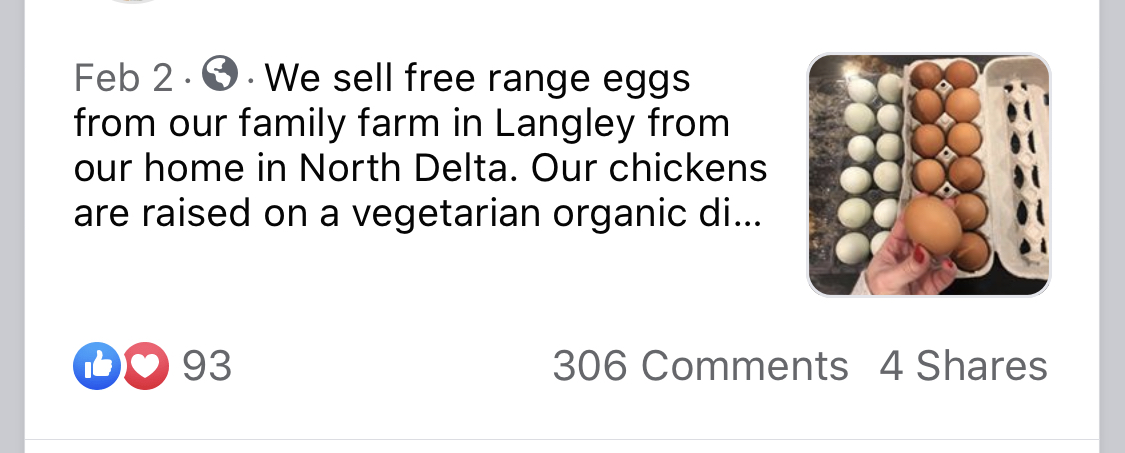Screen dimensions: 1125x453
Task: Open the 4 Shares link
Action: [x=964, y=366]
